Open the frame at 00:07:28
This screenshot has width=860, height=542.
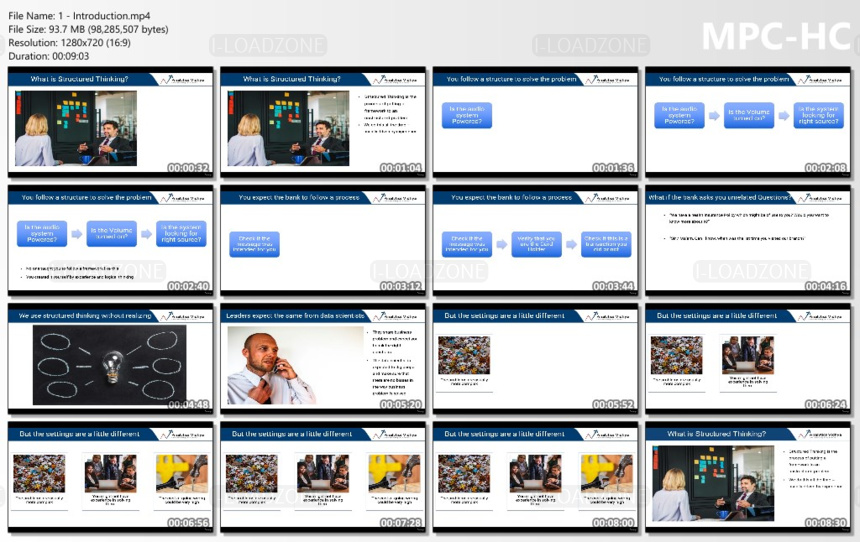pos(322,477)
